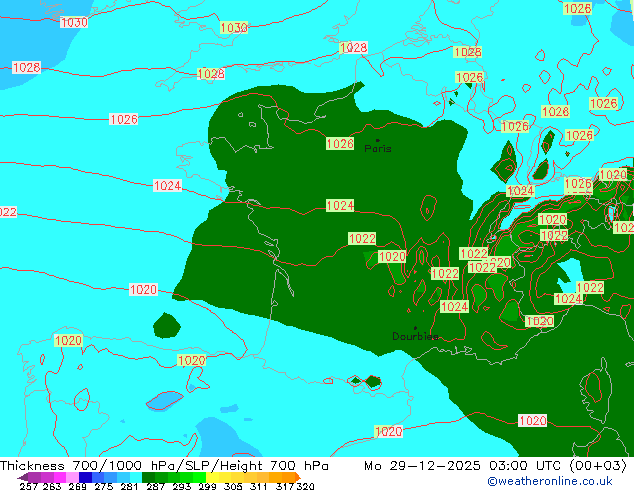Click the 1028 label on the left map edge
This screenshot has height=490, width=634.
click(27, 67)
